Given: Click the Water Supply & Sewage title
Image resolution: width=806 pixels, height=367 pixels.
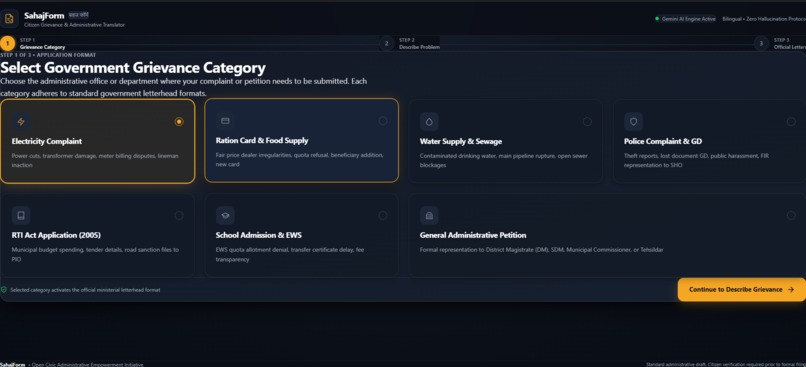Looking at the screenshot, I should [461, 141].
